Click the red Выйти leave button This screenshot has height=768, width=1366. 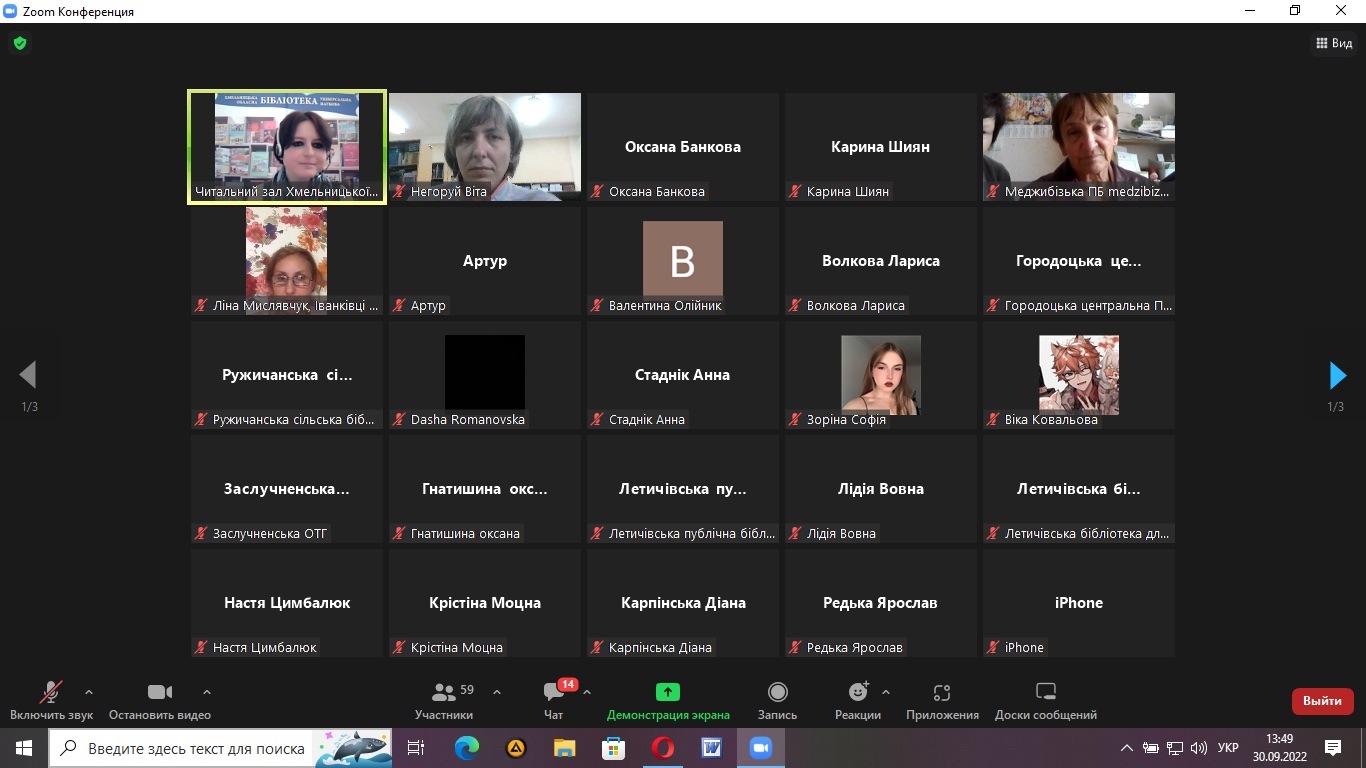[1322, 701]
